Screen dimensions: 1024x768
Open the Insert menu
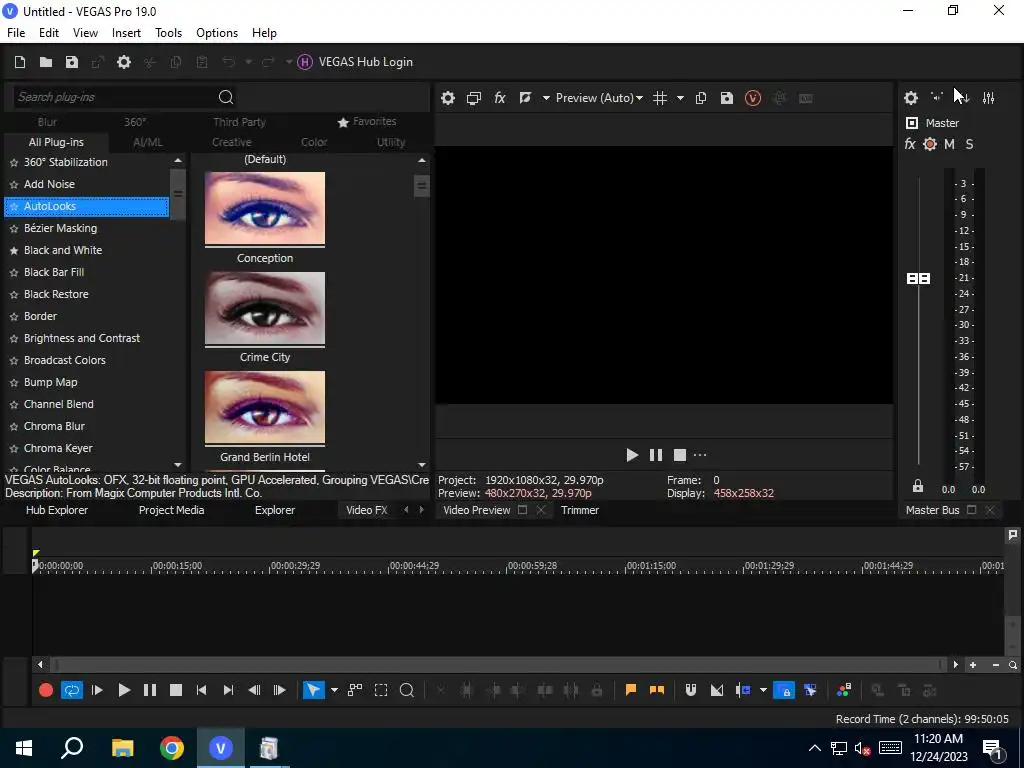click(126, 33)
